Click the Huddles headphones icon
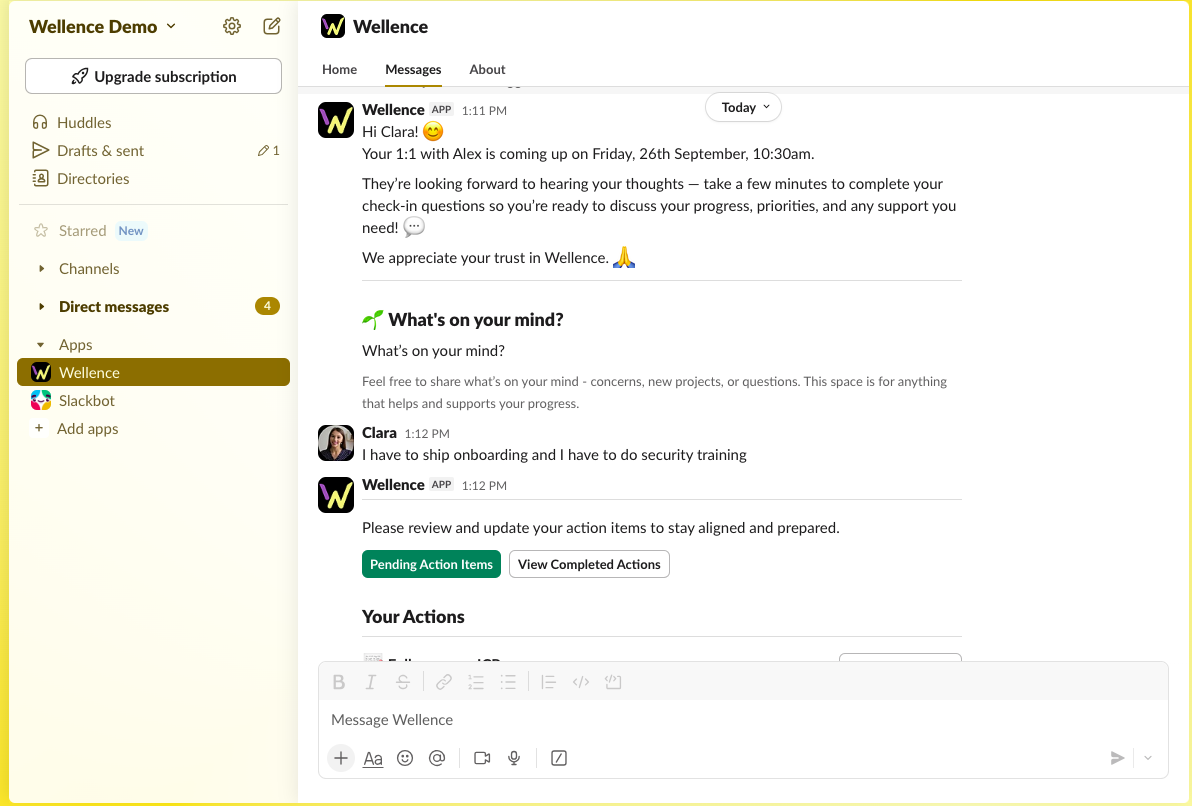Viewport: 1192px width, 806px height. [x=40, y=122]
